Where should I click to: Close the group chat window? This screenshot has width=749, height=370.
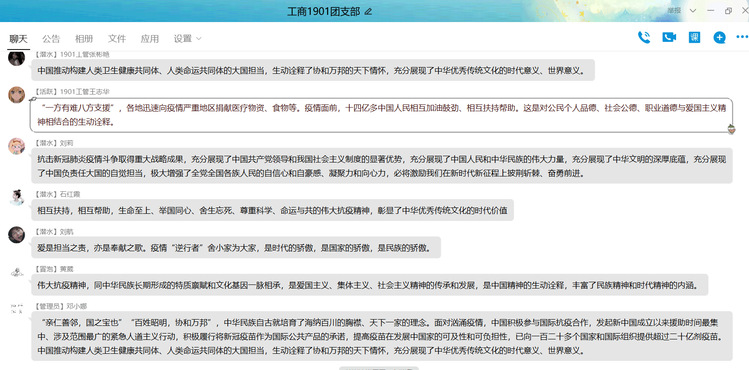(745, 11)
